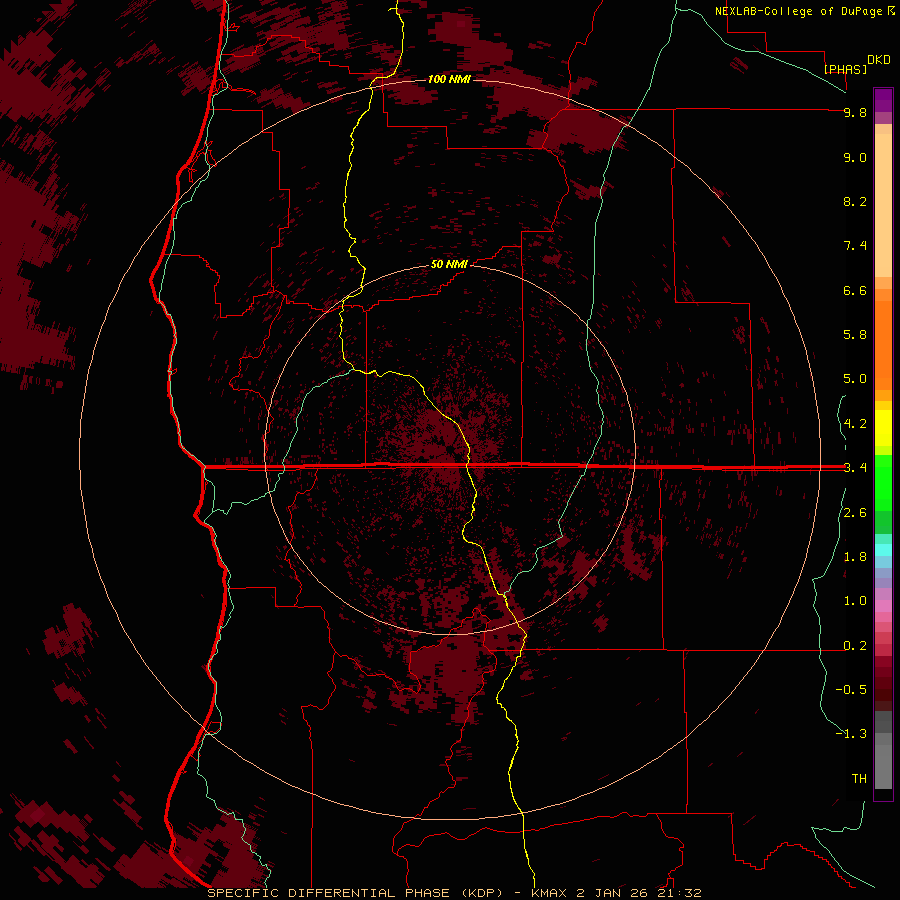Image resolution: width=900 pixels, height=900 pixels.
Task: Click the DKD legend title
Action: 879,60
